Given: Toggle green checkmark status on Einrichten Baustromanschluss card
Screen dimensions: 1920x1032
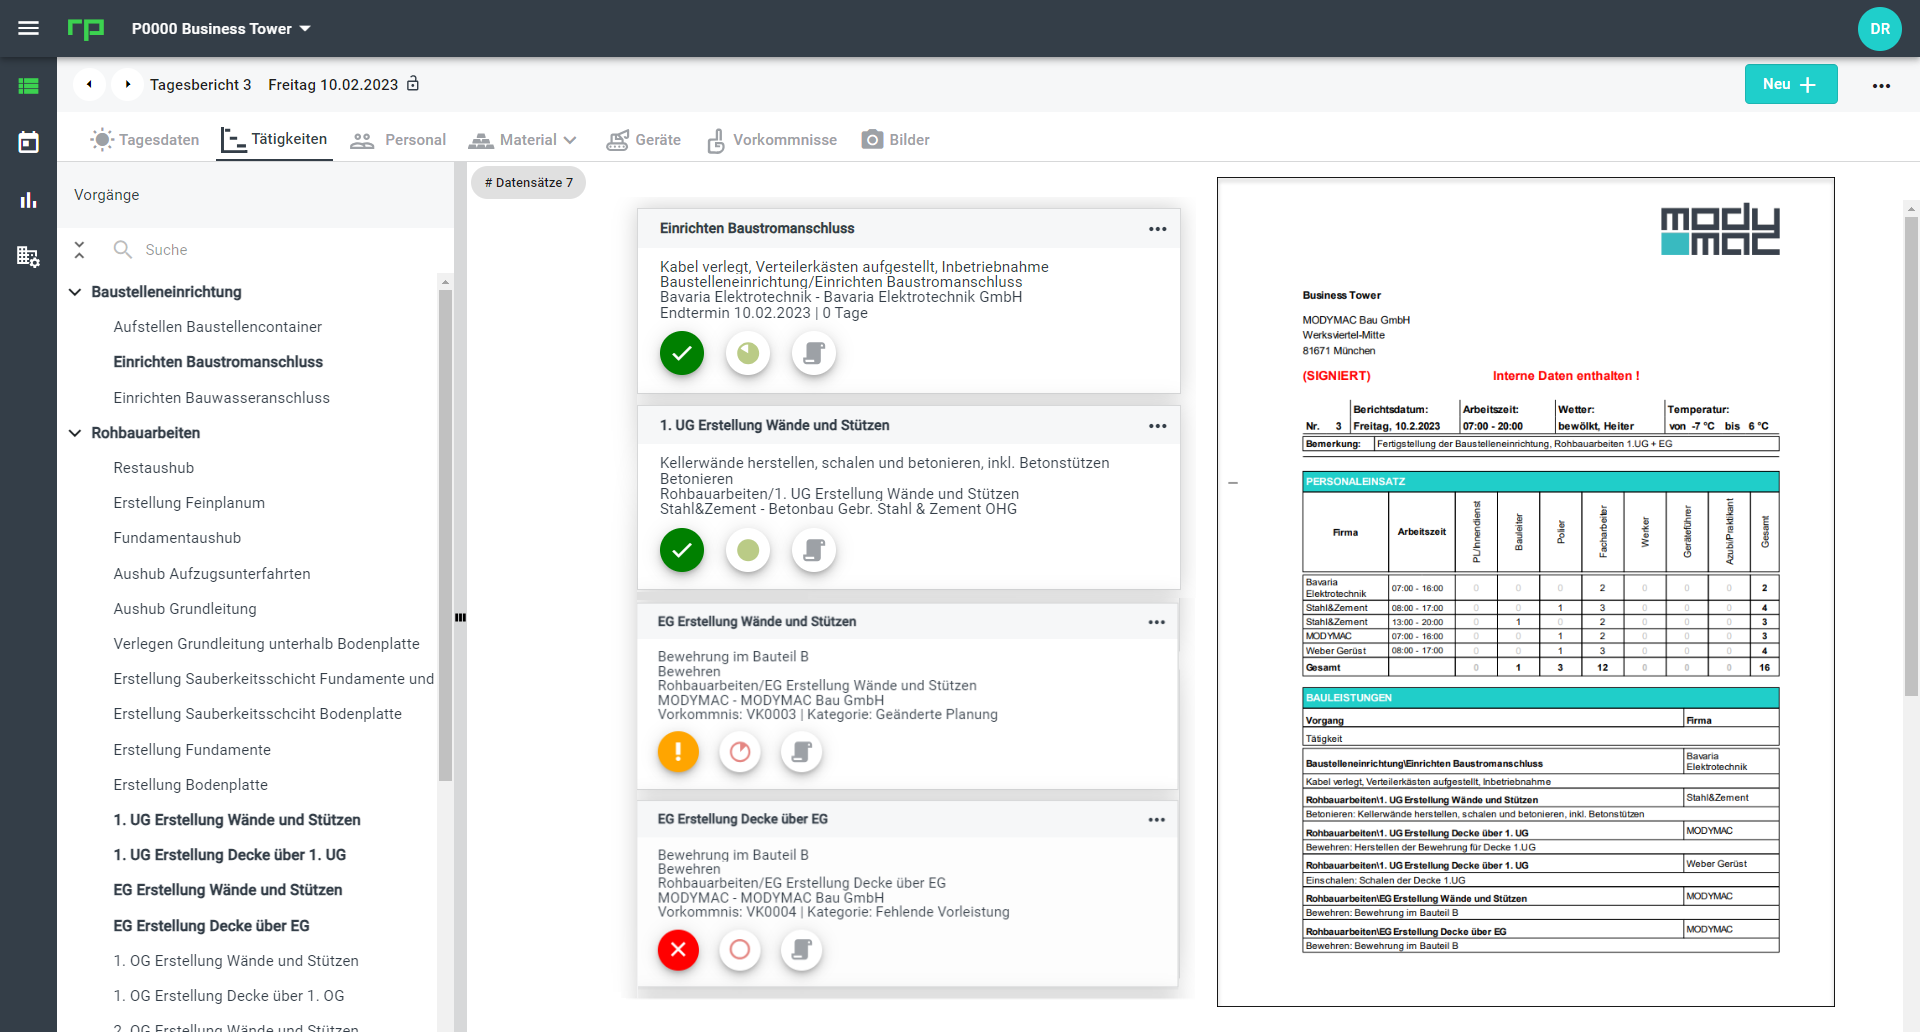Looking at the screenshot, I should [681, 353].
